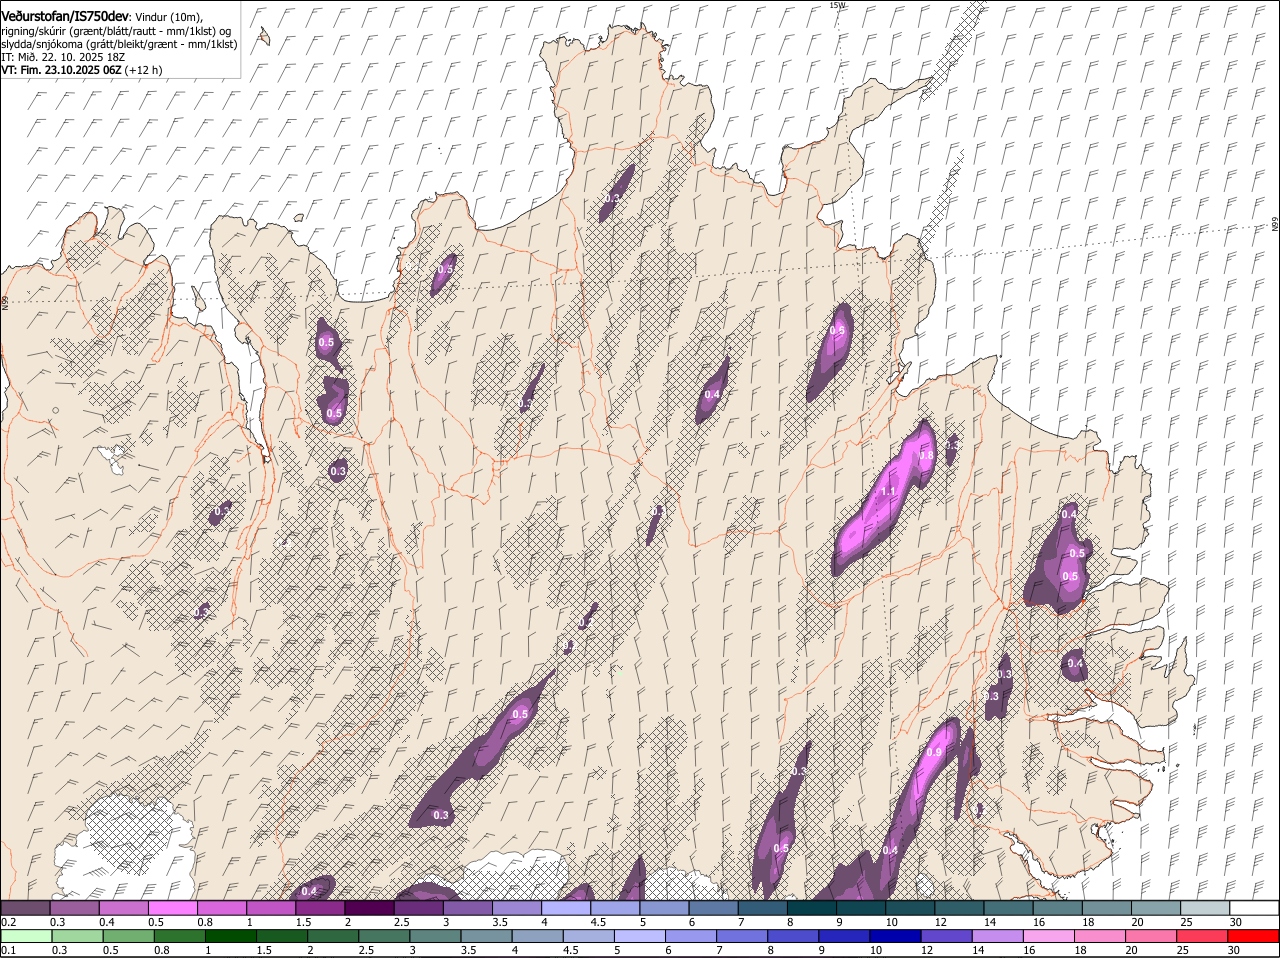
Task: Click the 'N99' label on the right map edge
Action: [x=1275, y=225]
